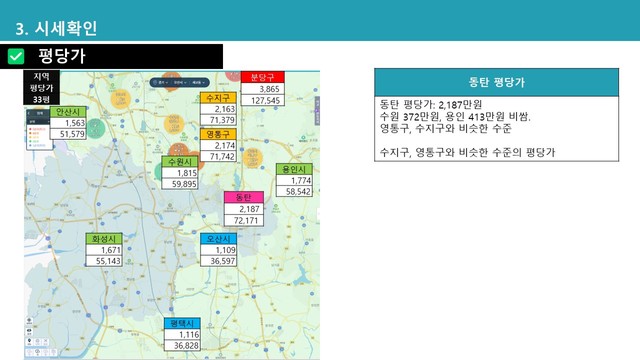Open the middle dropdown in the map's region selector pill
Screen dimensions: 640x360
(180, 82)
